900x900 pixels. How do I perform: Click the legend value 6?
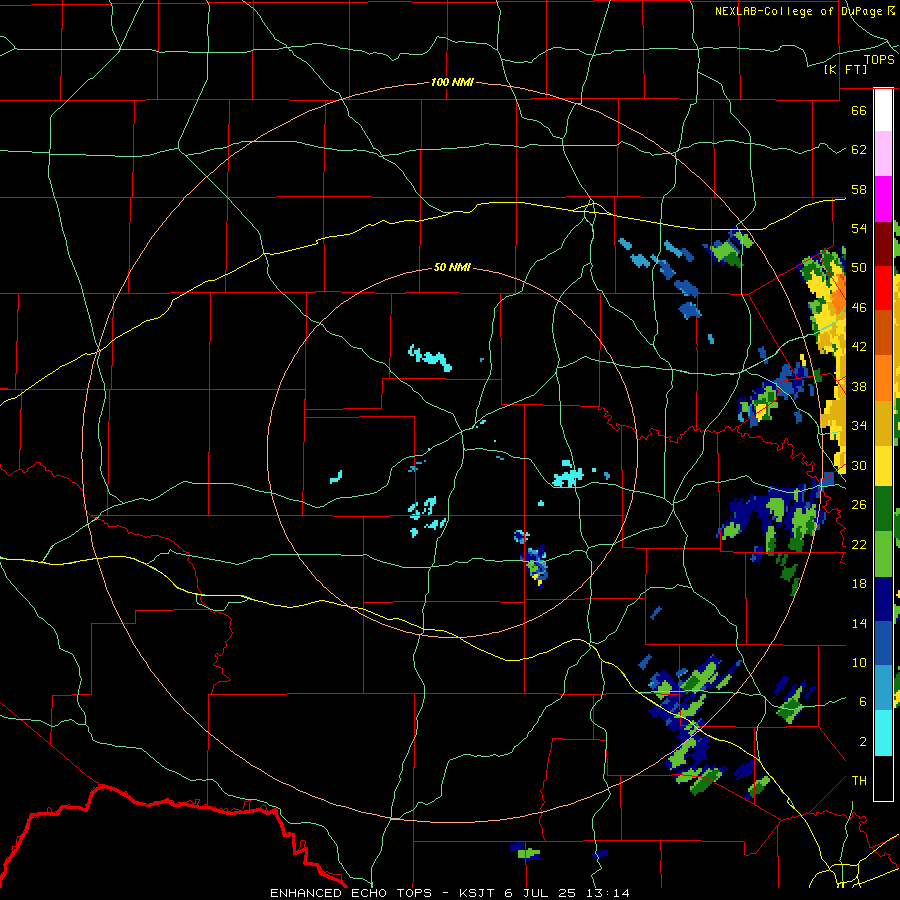click(862, 702)
